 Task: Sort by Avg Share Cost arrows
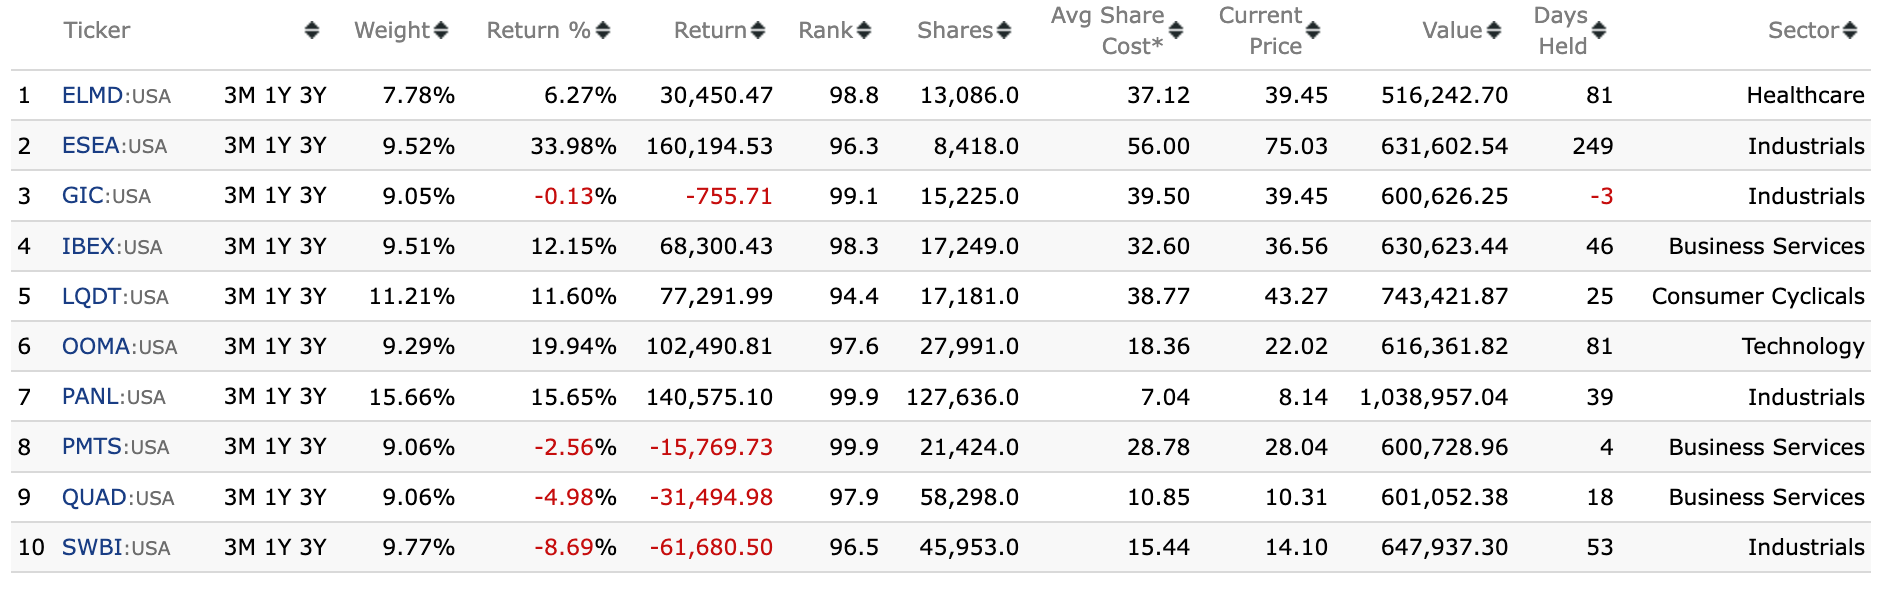coord(1176,31)
